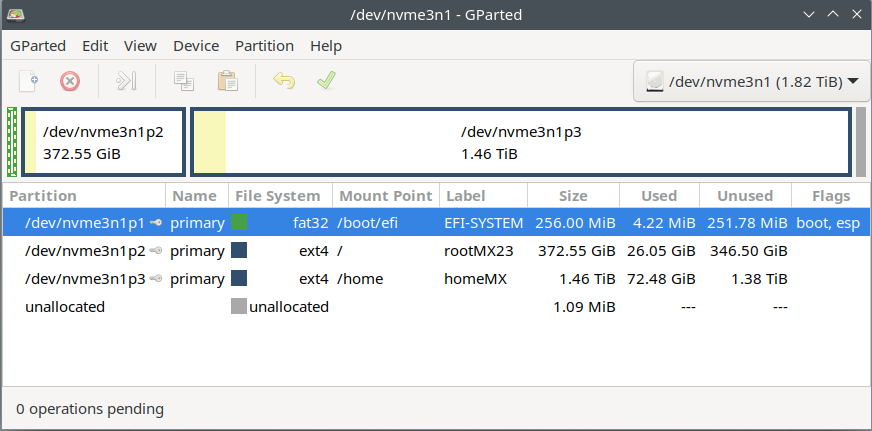Select the unallocated space row
The width and height of the screenshot is (872, 431).
pyautogui.click(x=437, y=306)
